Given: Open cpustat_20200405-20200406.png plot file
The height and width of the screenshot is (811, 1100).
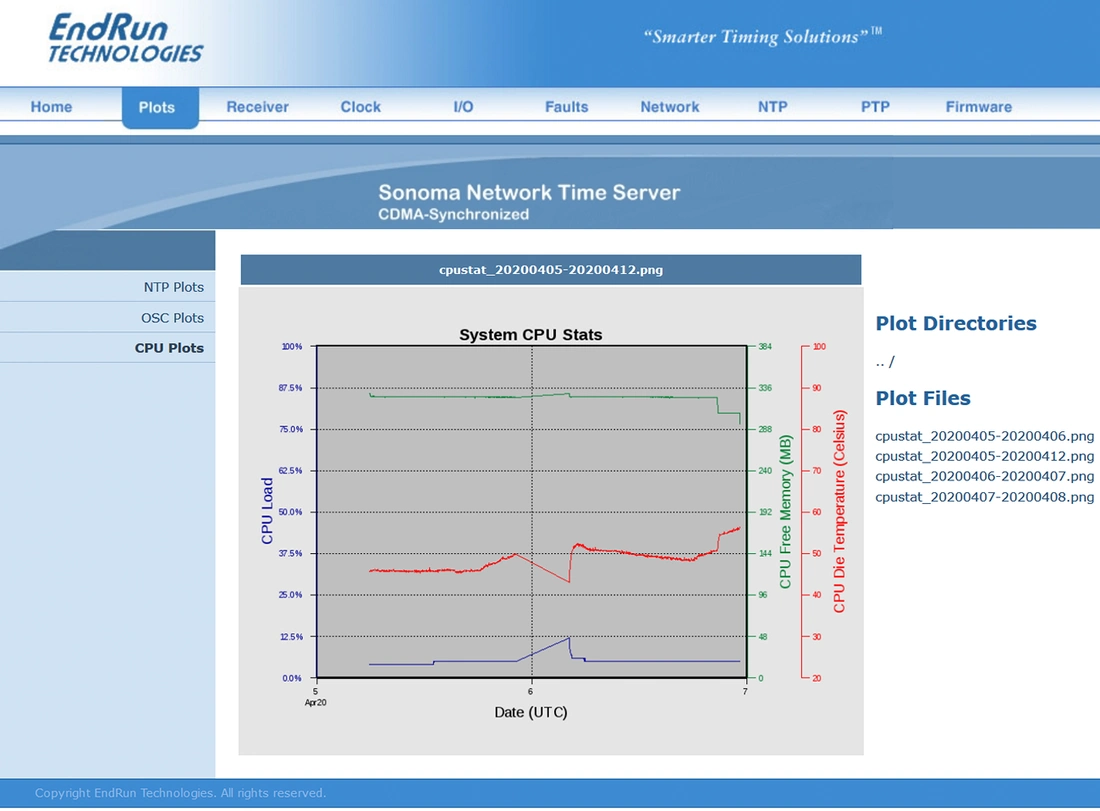Looking at the screenshot, I should coord(984,436).
